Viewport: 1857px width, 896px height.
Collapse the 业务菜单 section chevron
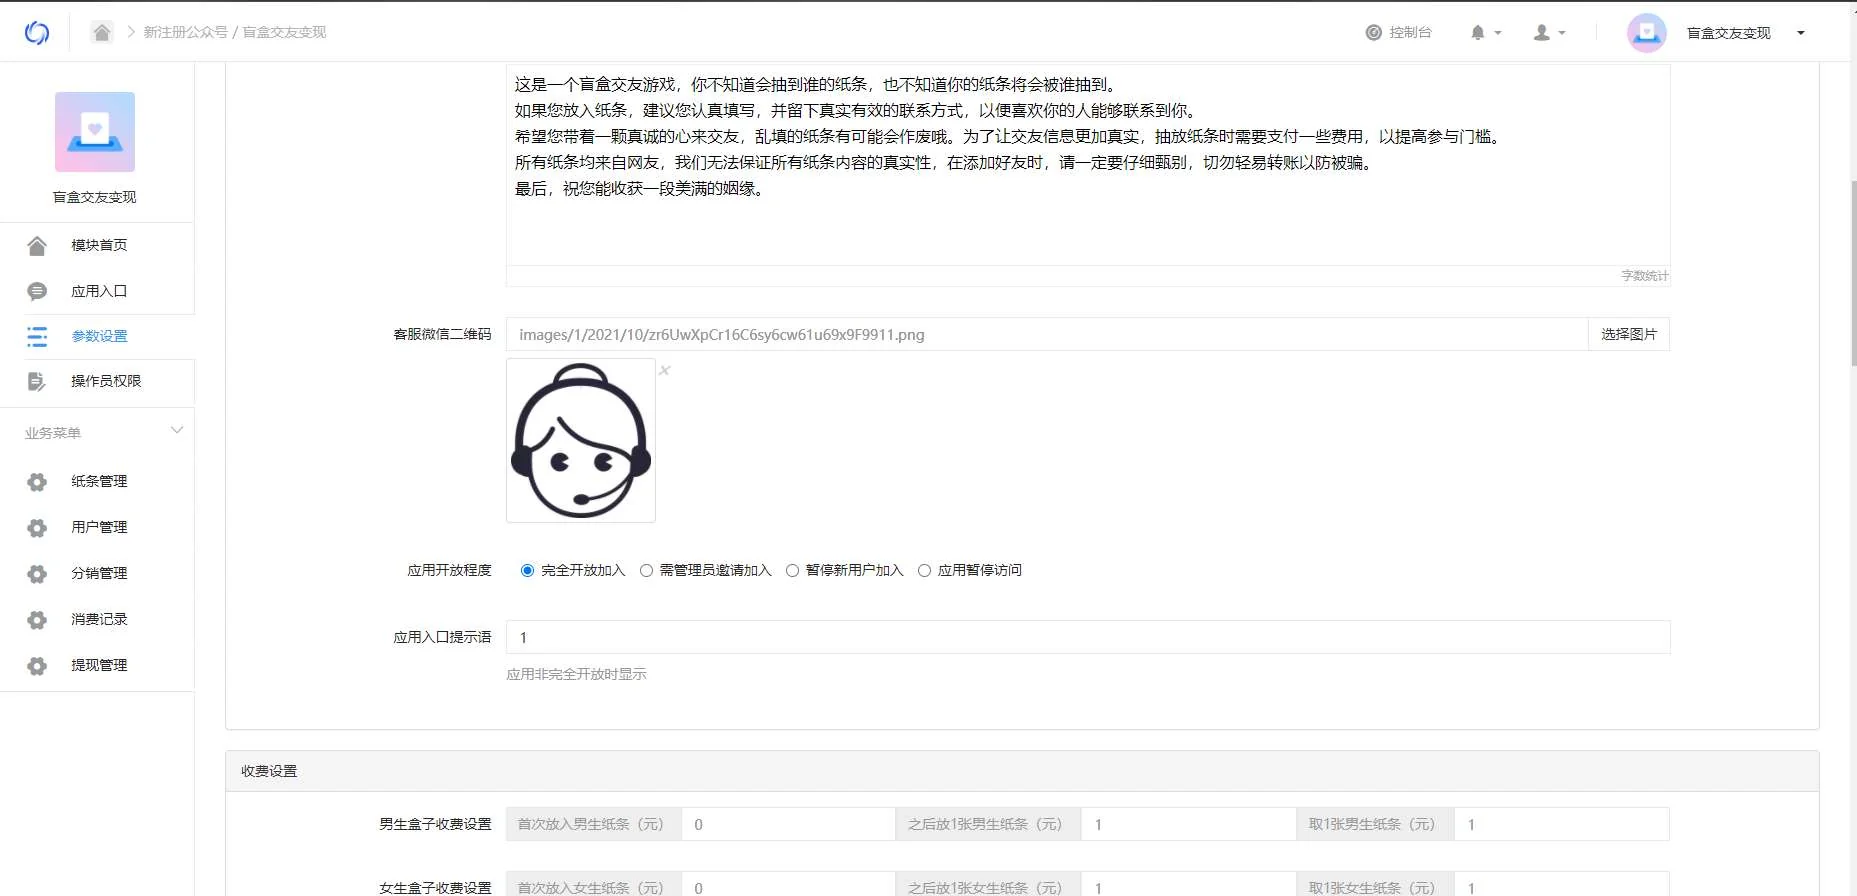(x=177, y=431)
